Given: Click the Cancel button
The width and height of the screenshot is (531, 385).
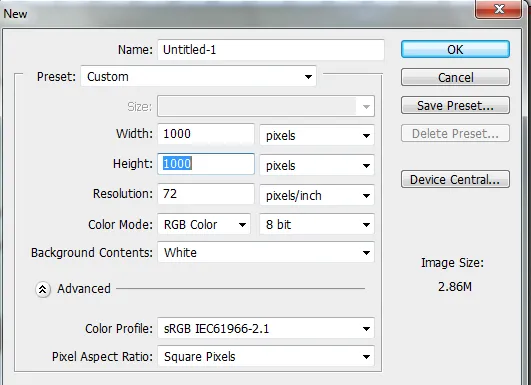Looking at the screenshot, I should coord(455,77).
